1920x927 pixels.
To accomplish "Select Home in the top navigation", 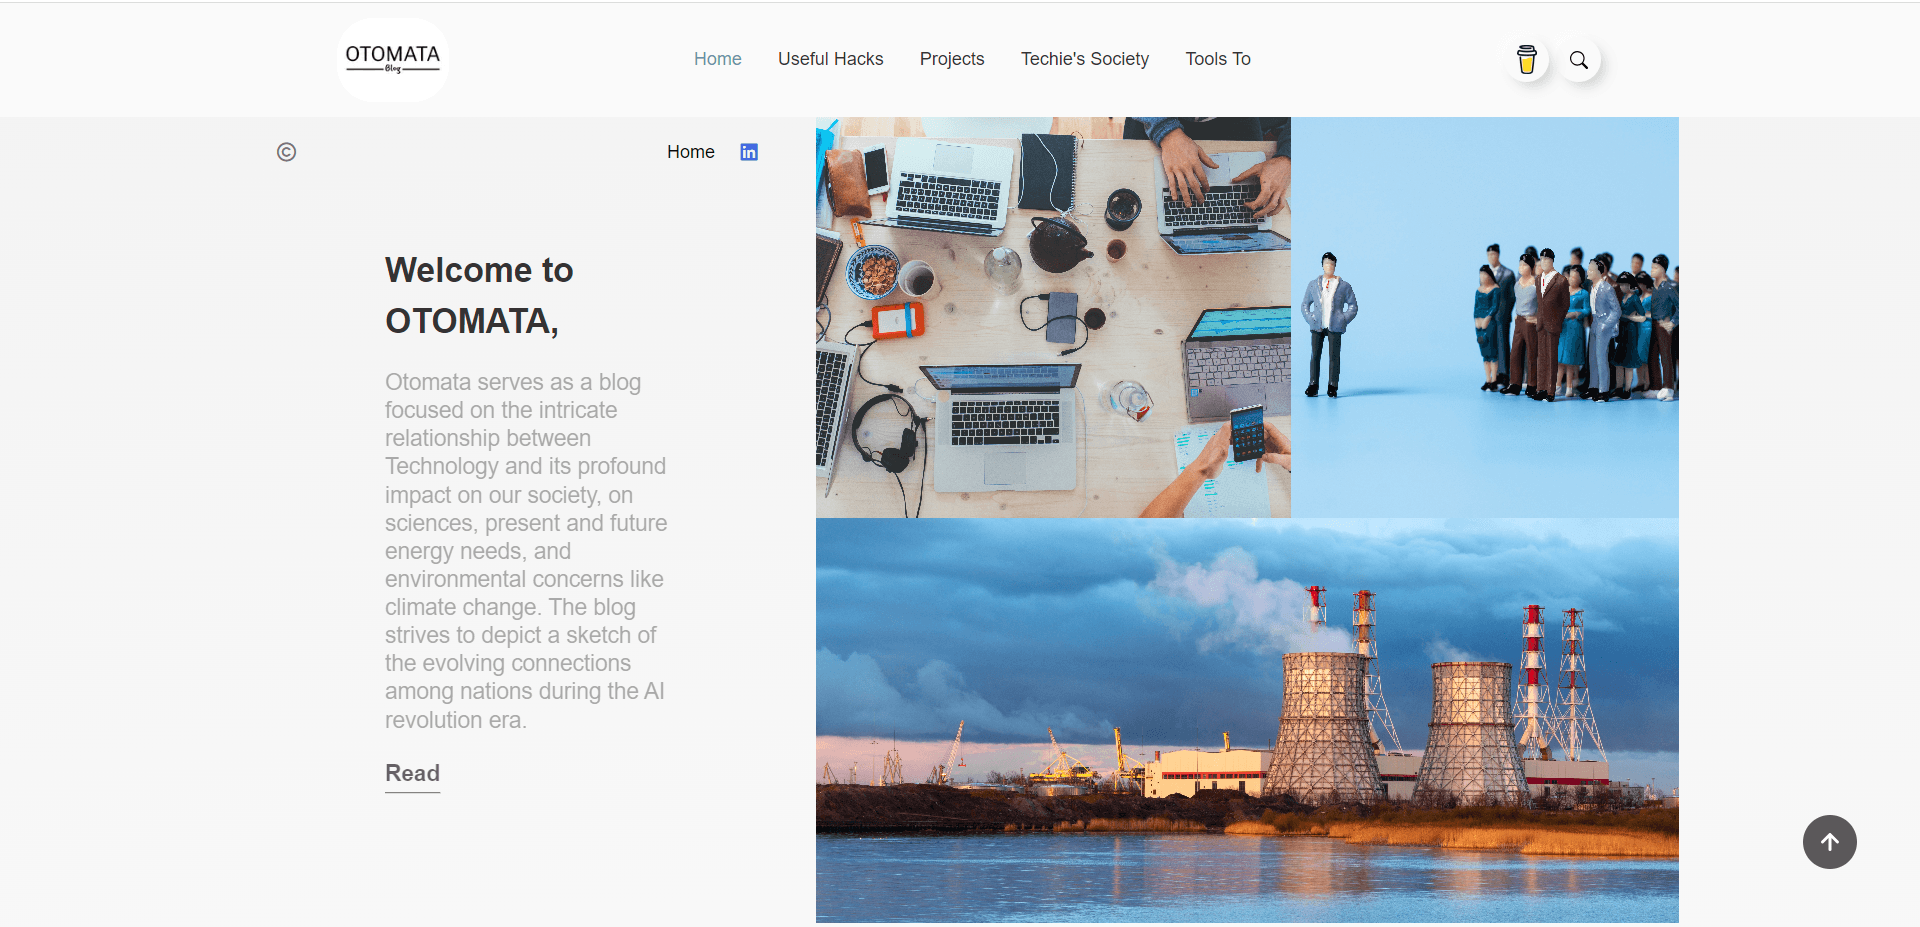I will pos(718,59).
